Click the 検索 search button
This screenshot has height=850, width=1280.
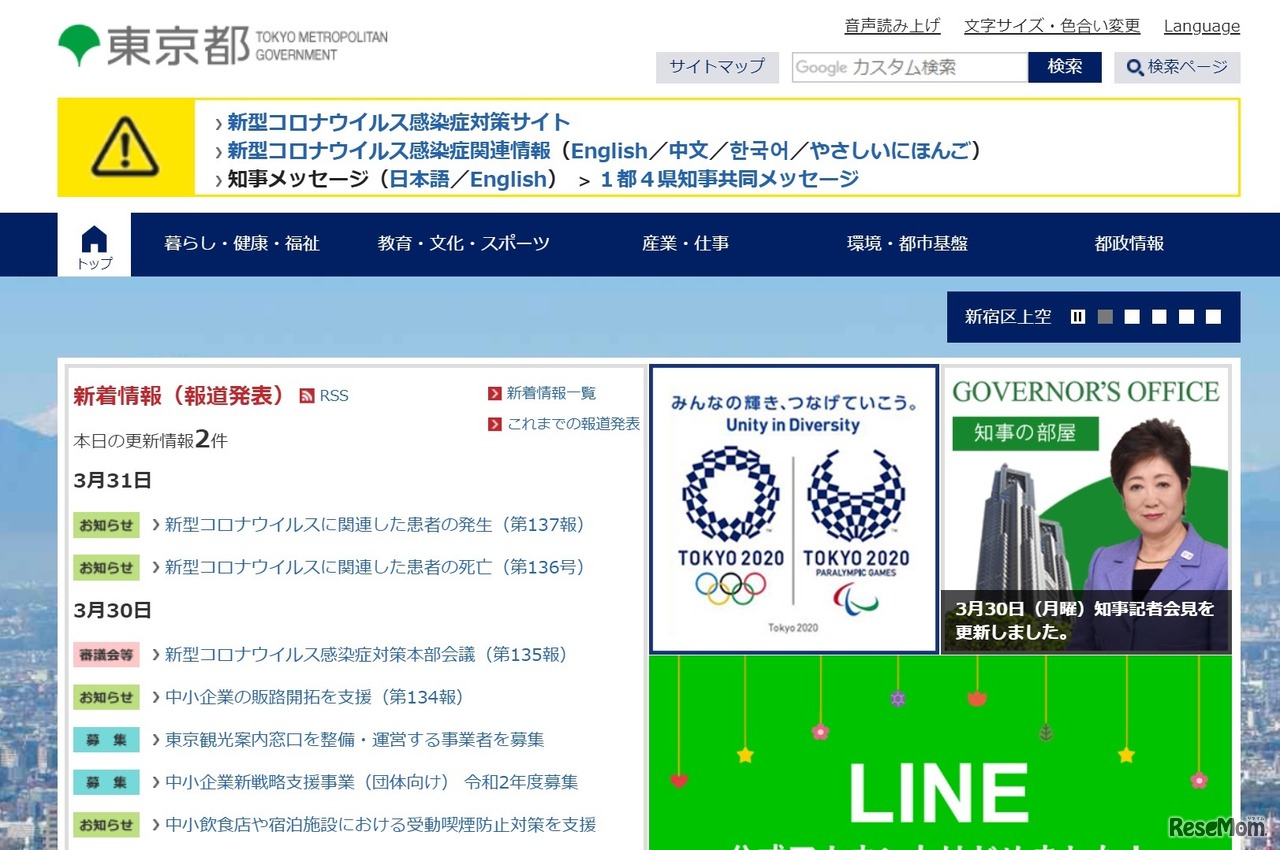coord(1064,68)
